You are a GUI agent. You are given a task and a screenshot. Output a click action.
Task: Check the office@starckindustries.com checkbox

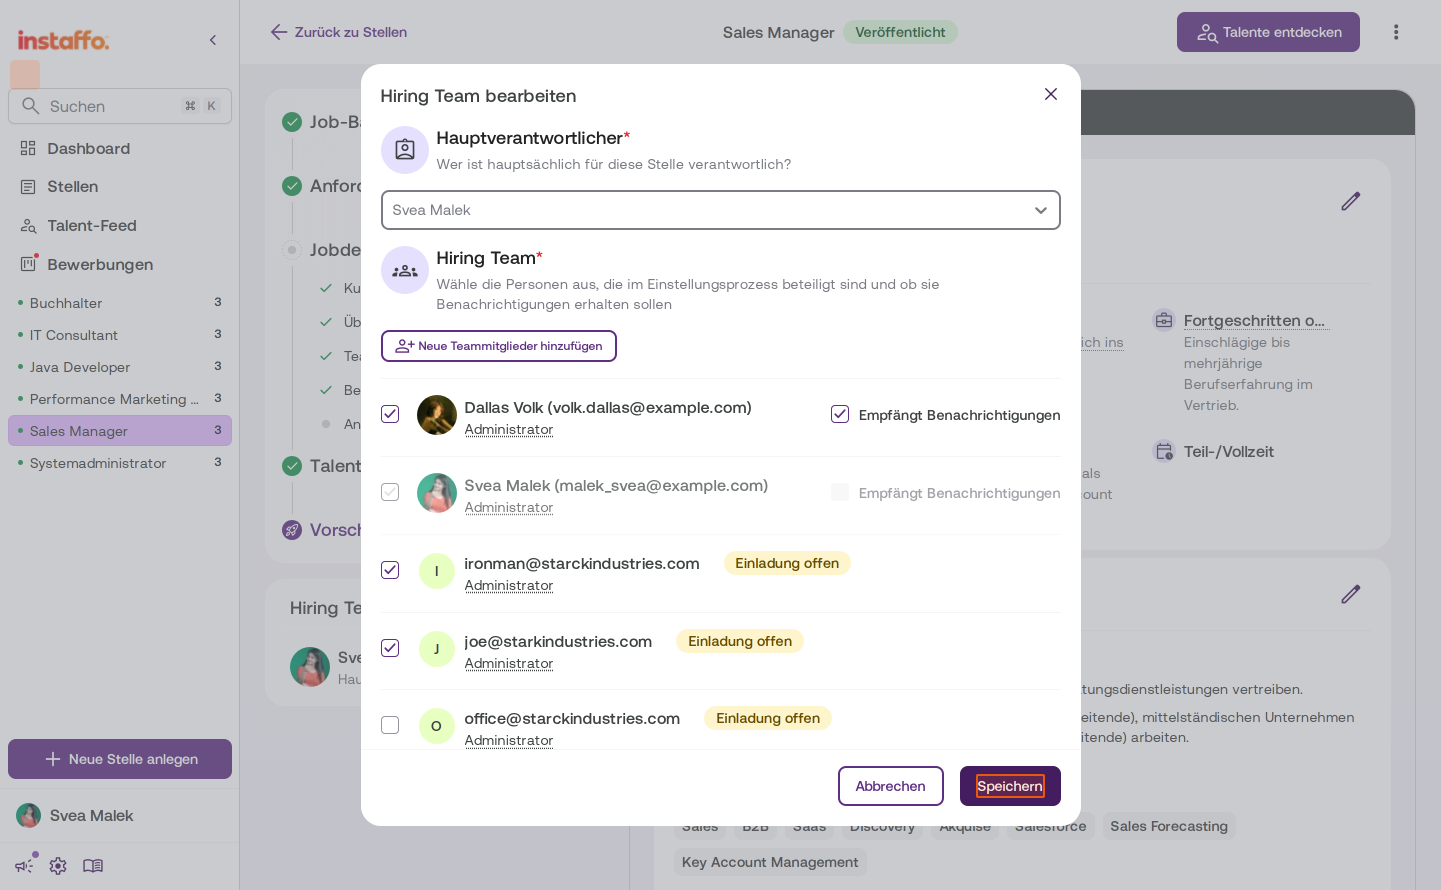tap(390, 725)
